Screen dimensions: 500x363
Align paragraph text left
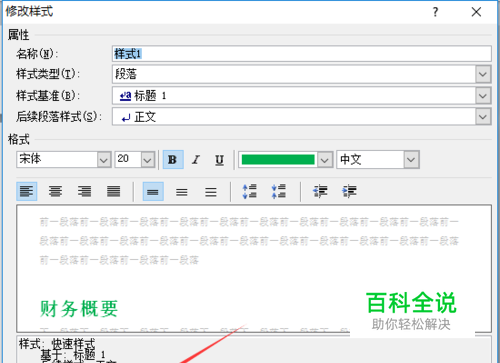click(x=27, y=191)
